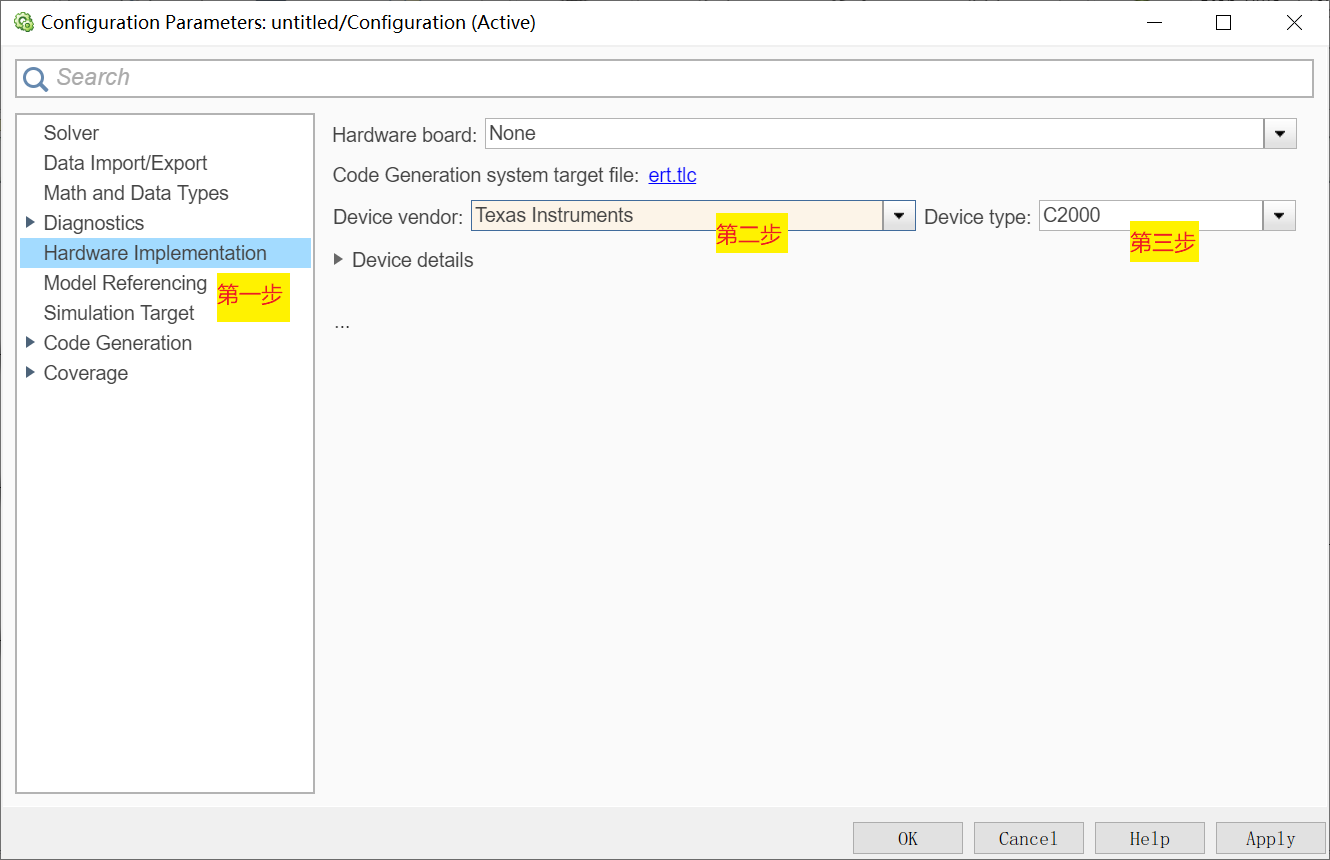Click the search magnifier icon

point(35,78)
